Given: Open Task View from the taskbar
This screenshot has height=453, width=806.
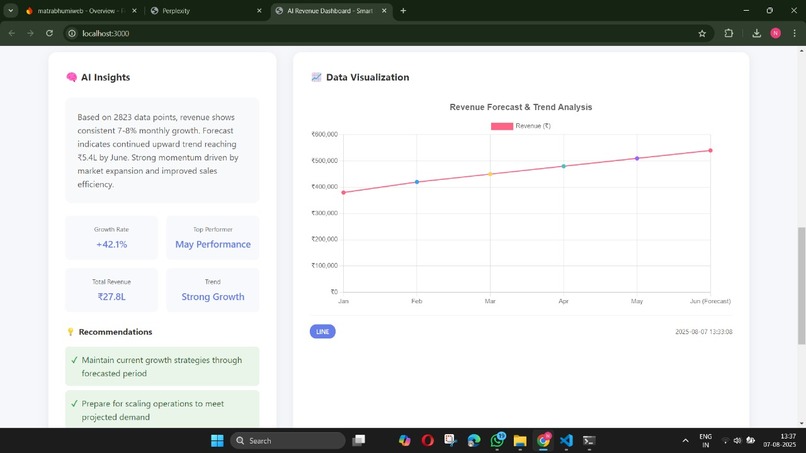Looking at the screenshot, I should click(359, 441).
